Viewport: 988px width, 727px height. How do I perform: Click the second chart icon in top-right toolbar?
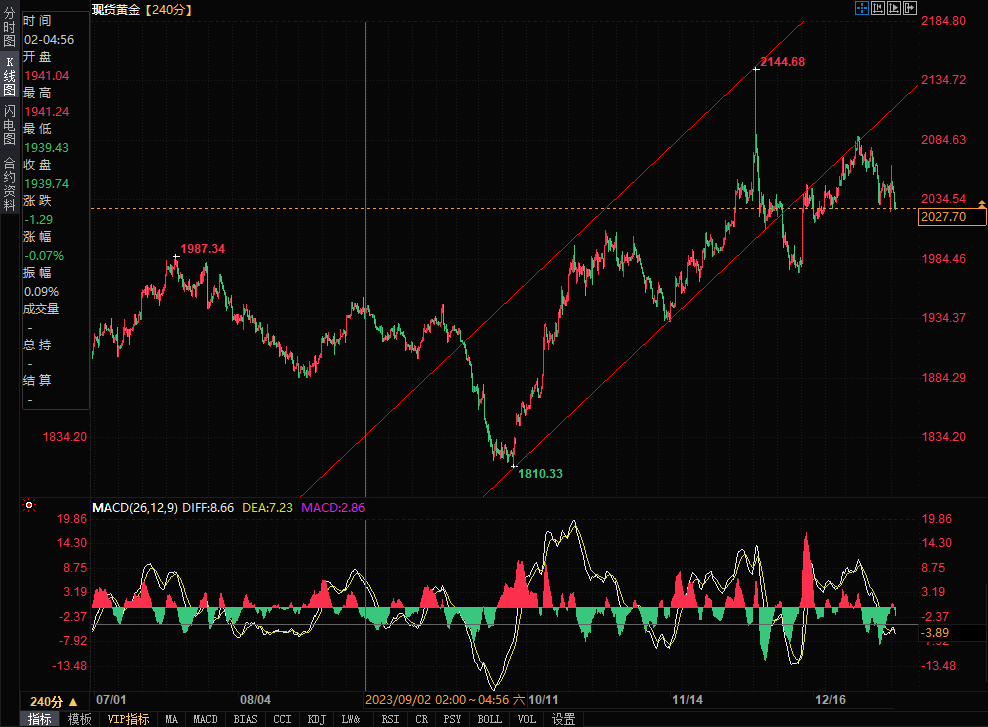(x=878, y=9)
